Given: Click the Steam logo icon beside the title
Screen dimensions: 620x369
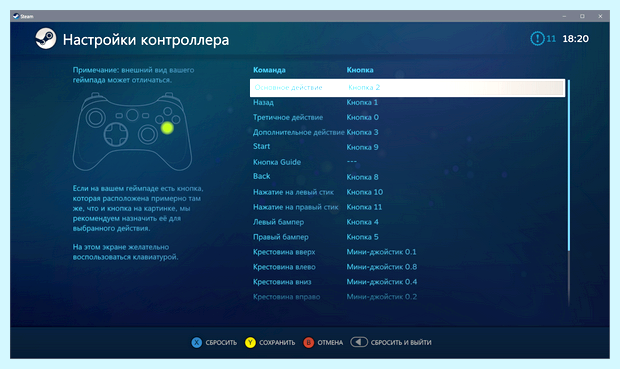Looking at the screenshot, I should click(x=45, y=39).
